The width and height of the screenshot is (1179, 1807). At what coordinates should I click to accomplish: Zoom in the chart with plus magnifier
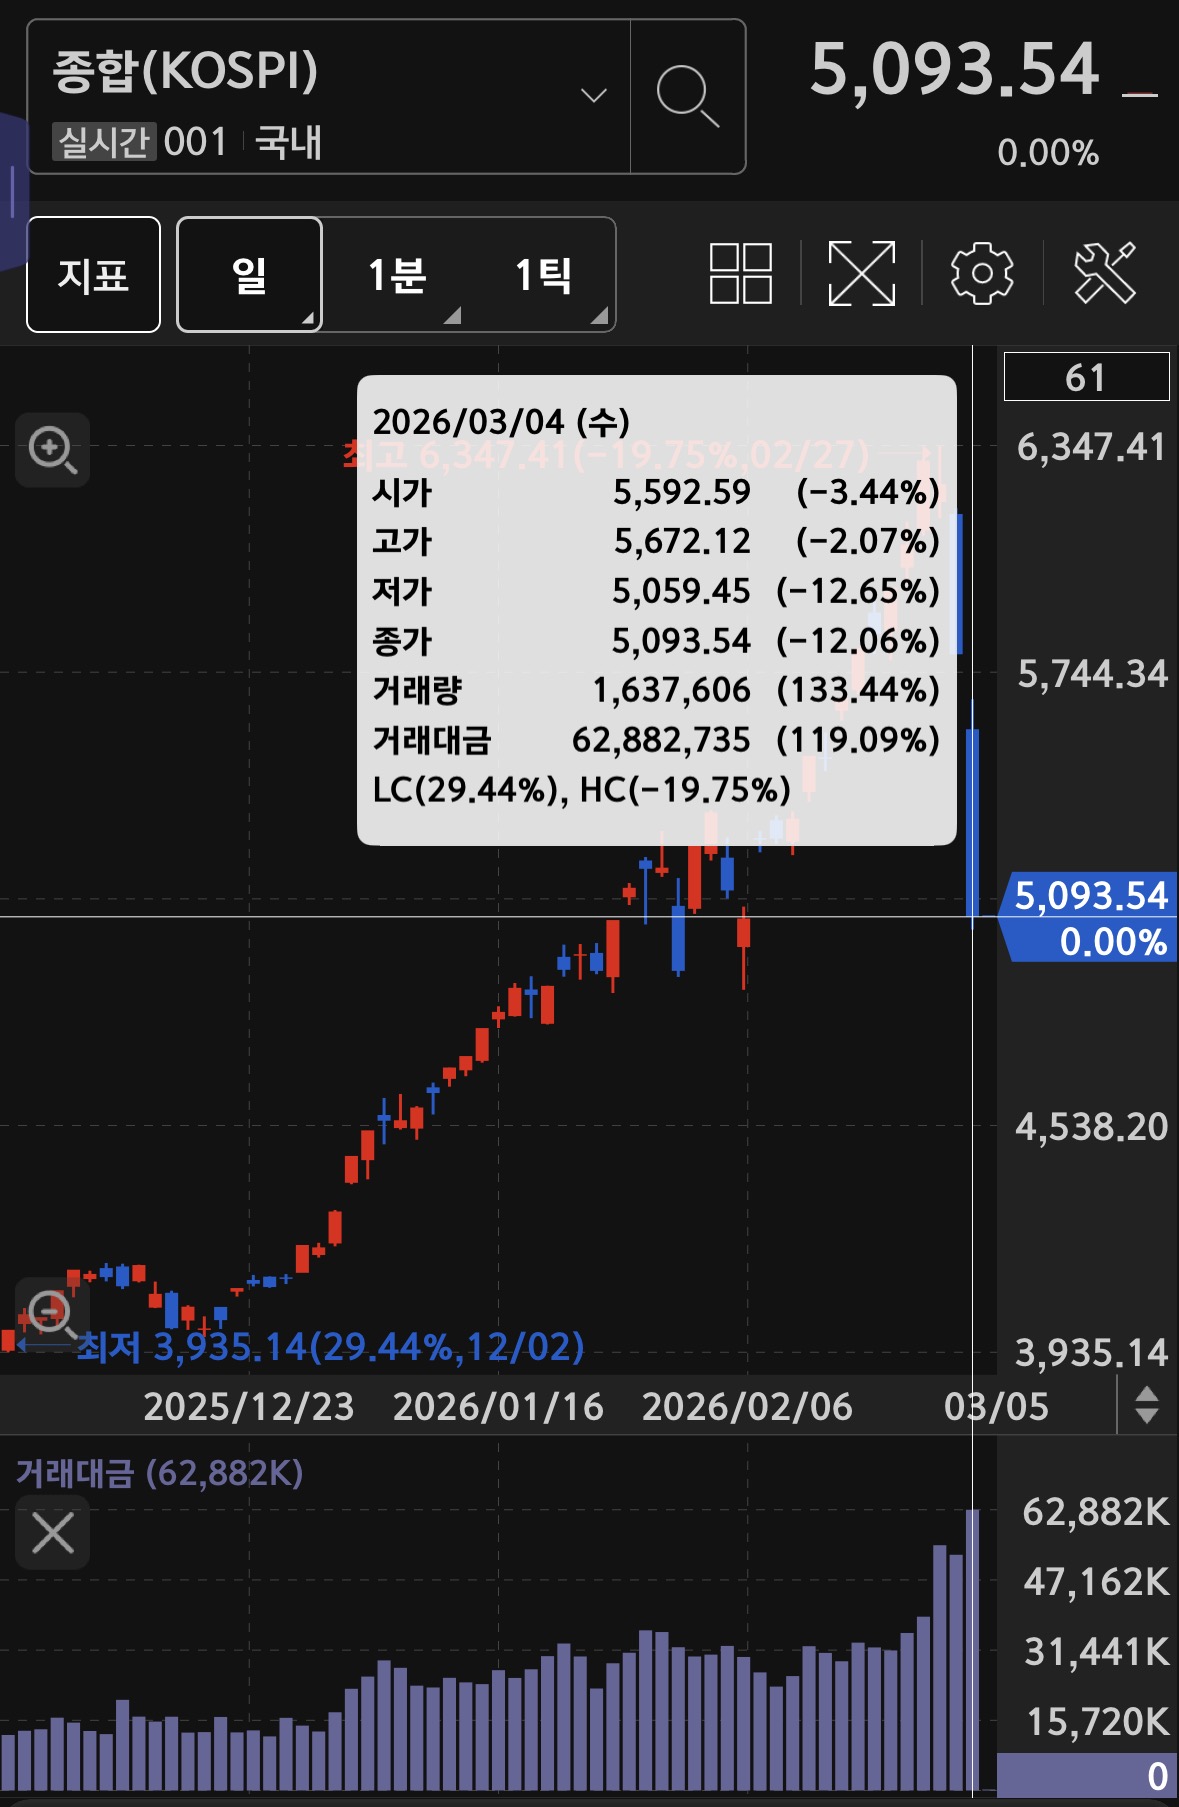coord(52,450)
